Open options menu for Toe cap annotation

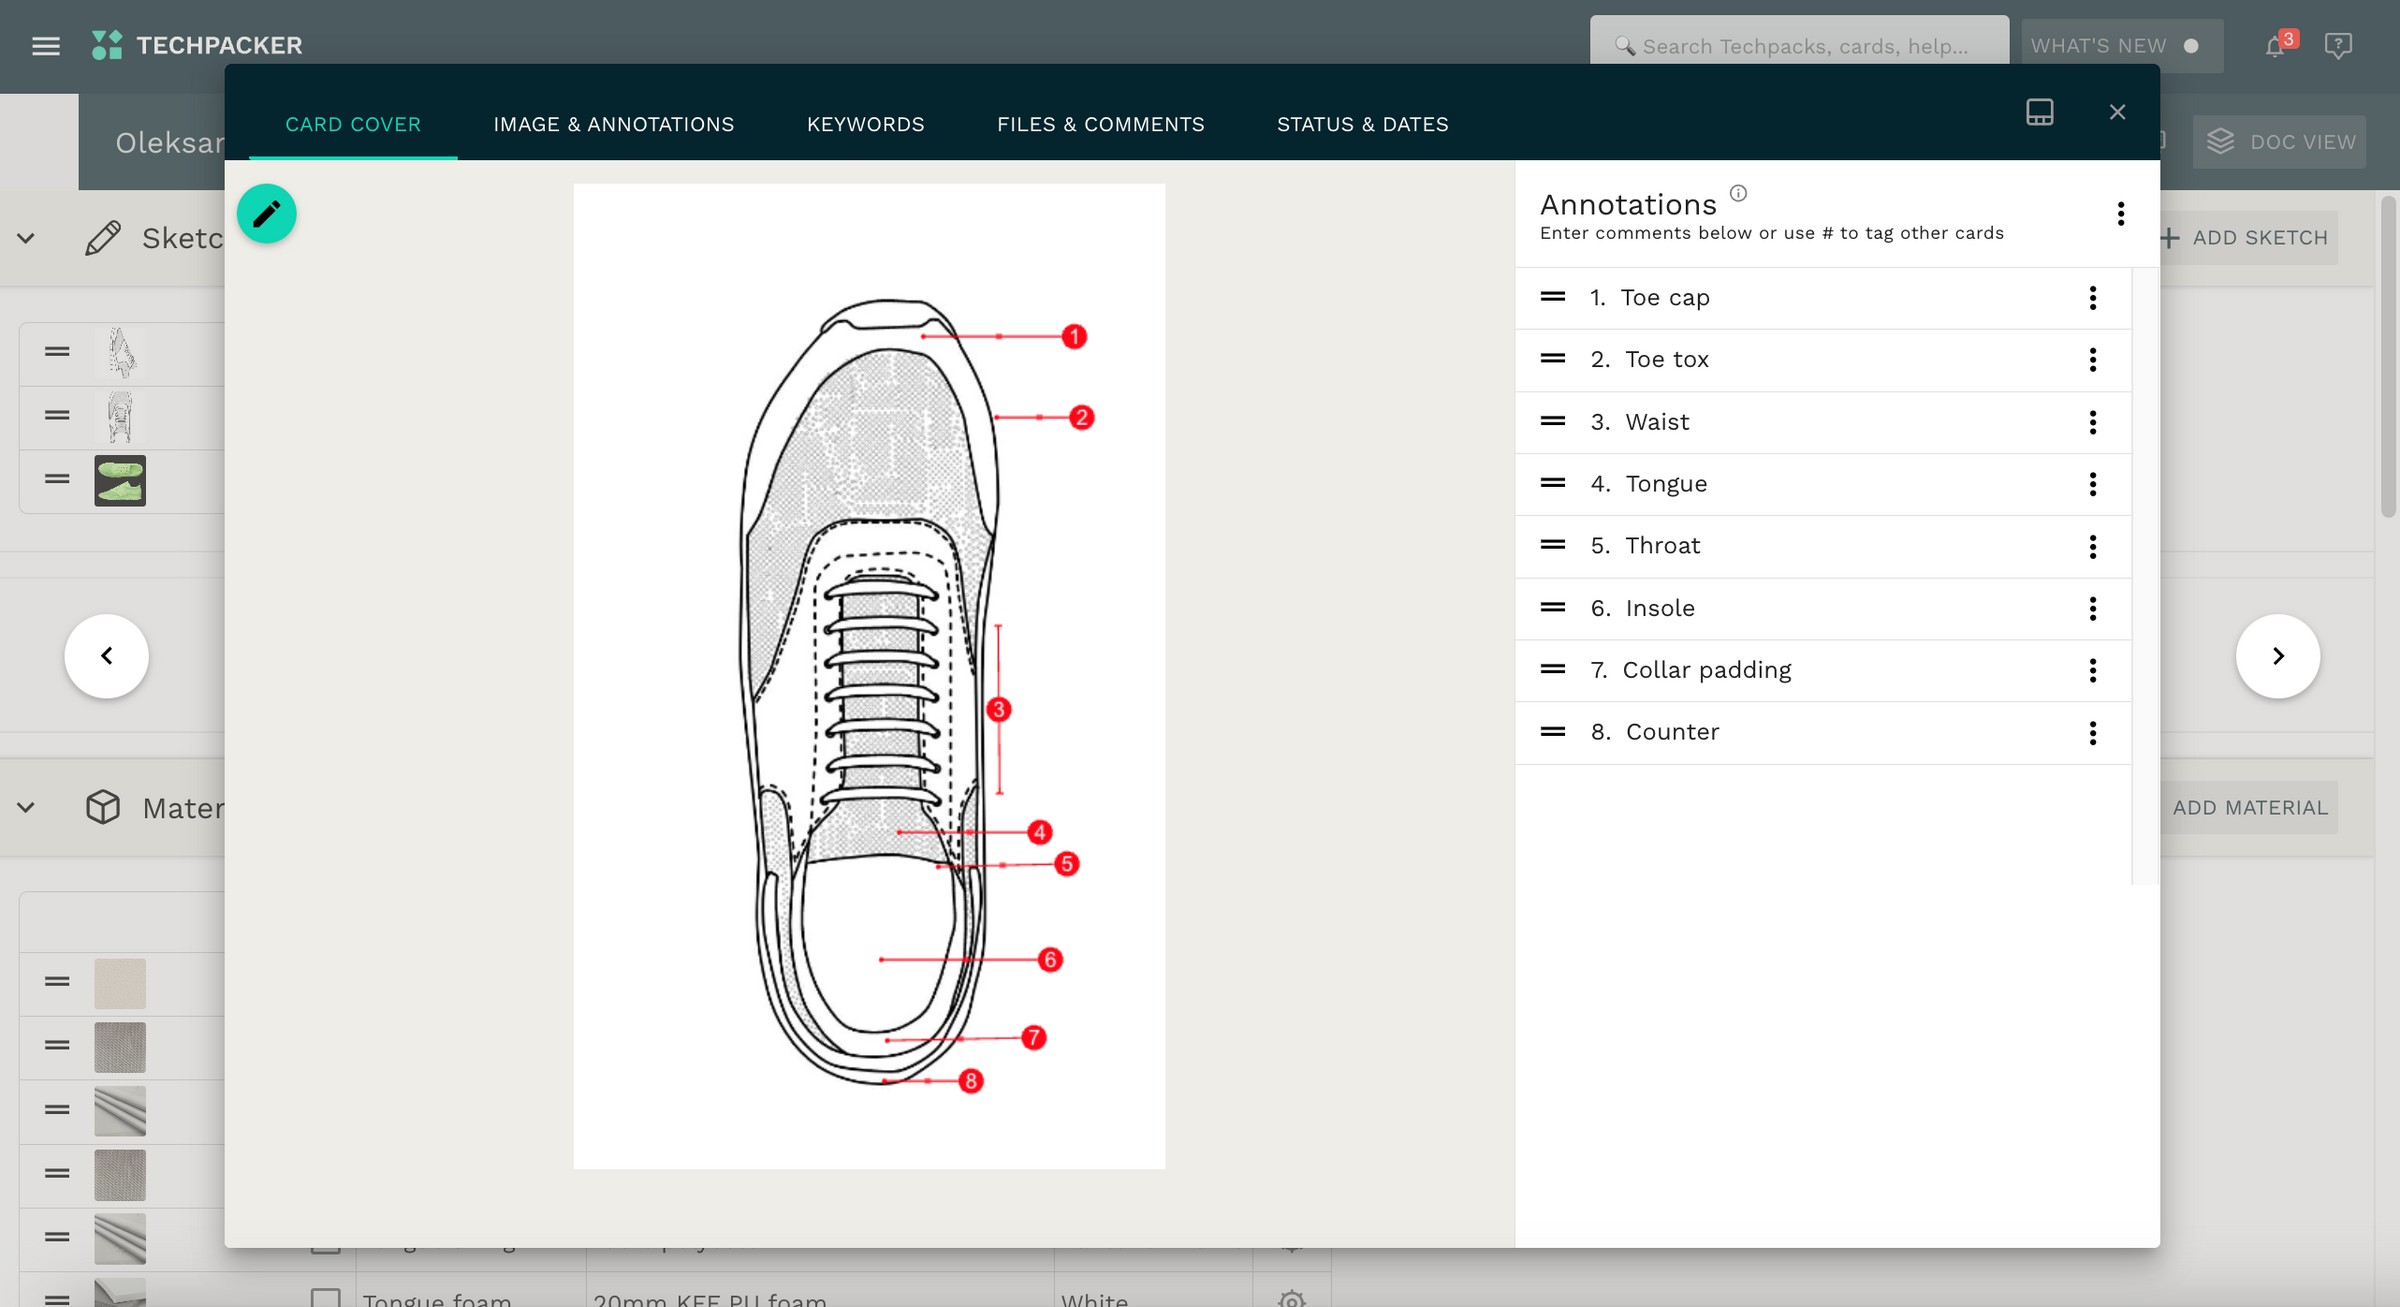point(2092,297)
